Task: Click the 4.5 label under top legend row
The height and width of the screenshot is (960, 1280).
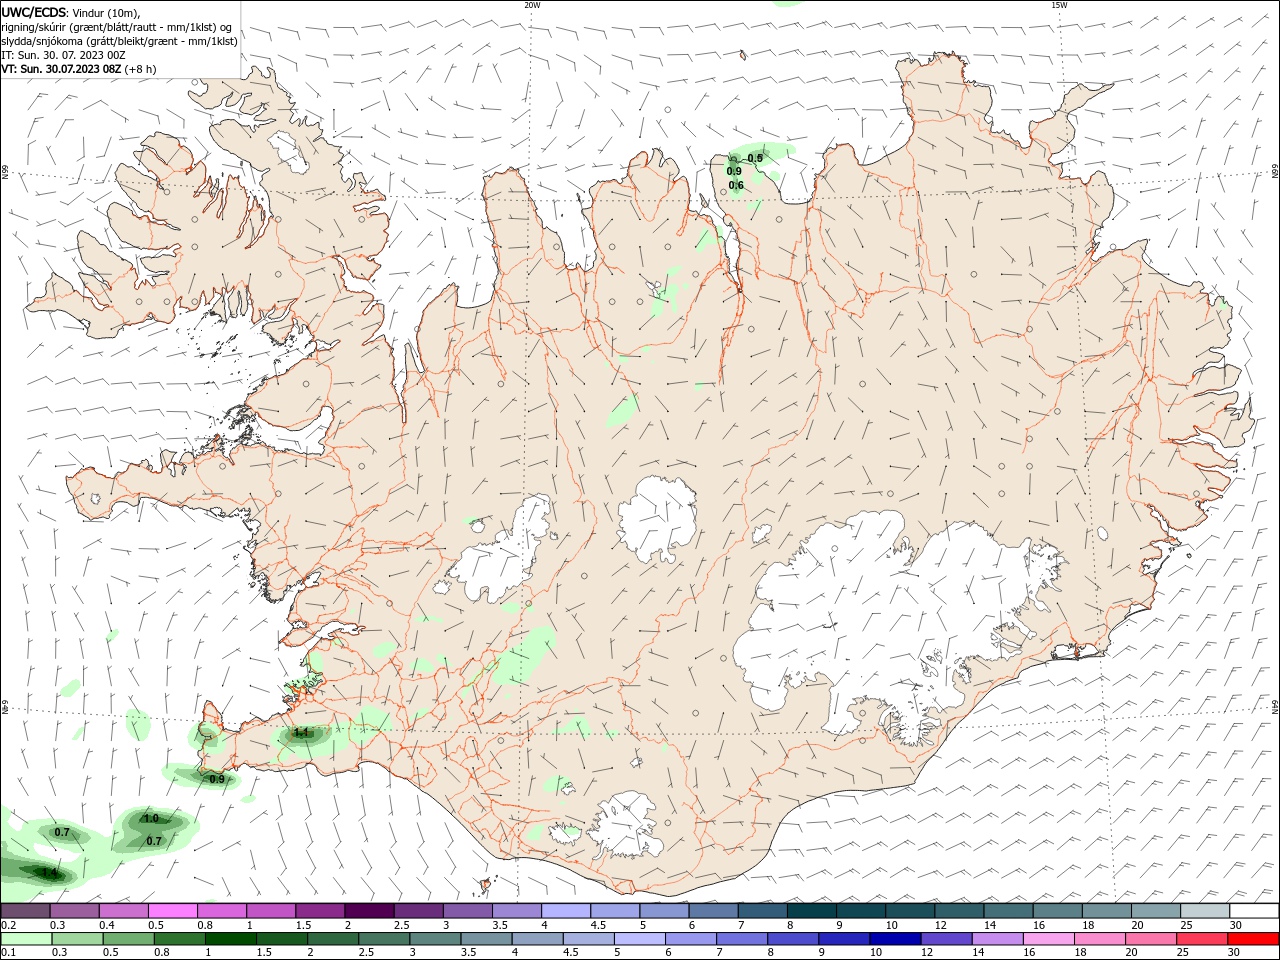Action: (x=598, y=925)
